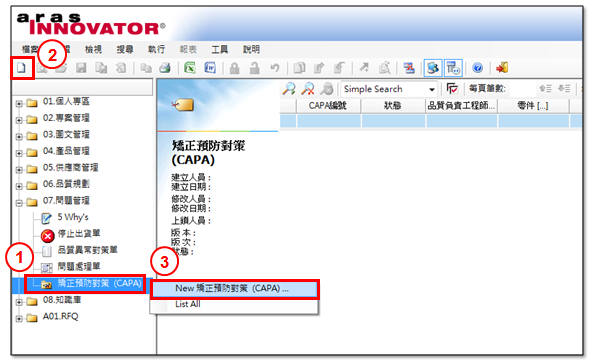
Task: Select 08.知識庫 folder label
Action: pos(62,300)
